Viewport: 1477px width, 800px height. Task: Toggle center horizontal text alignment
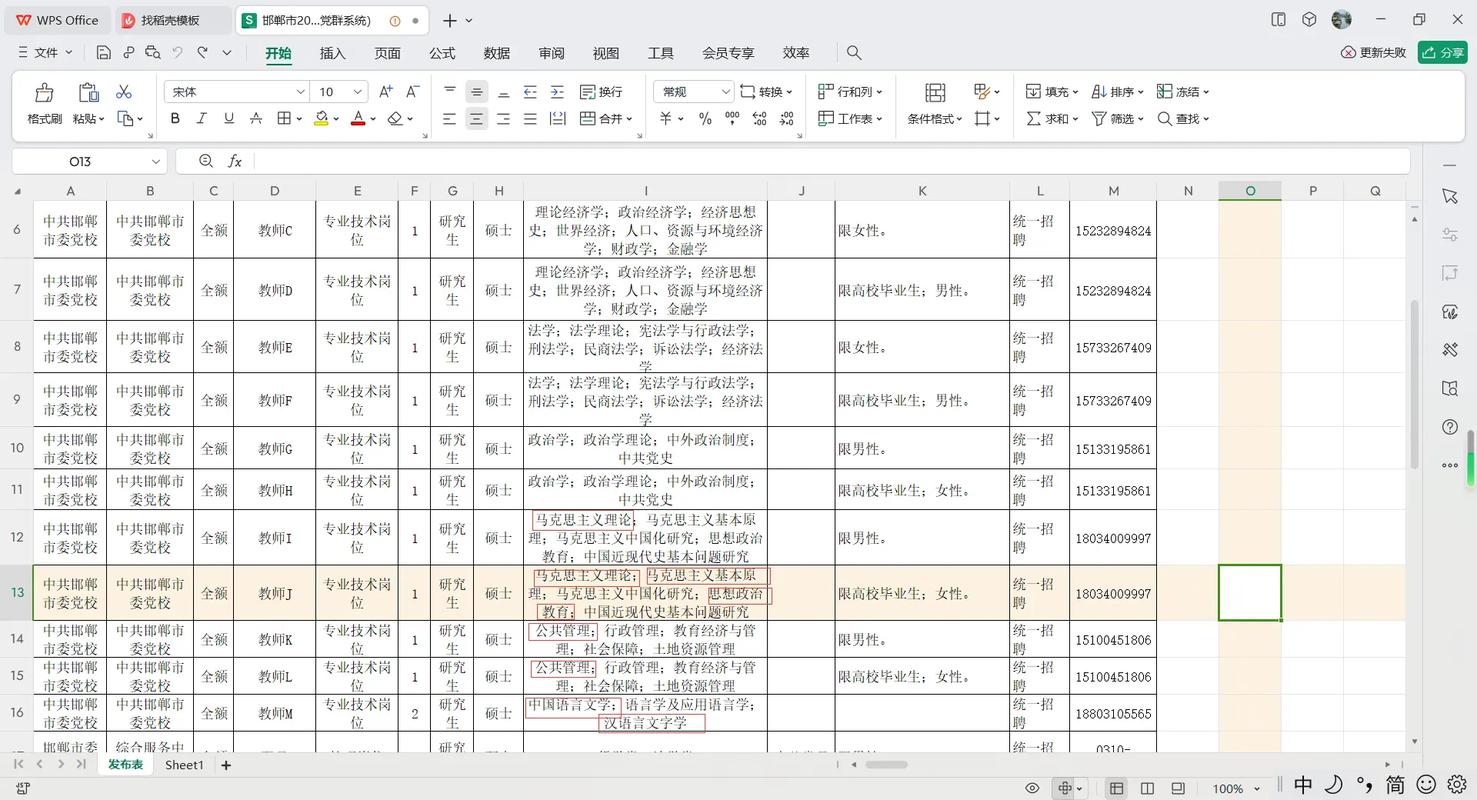[x=477, y=119]
